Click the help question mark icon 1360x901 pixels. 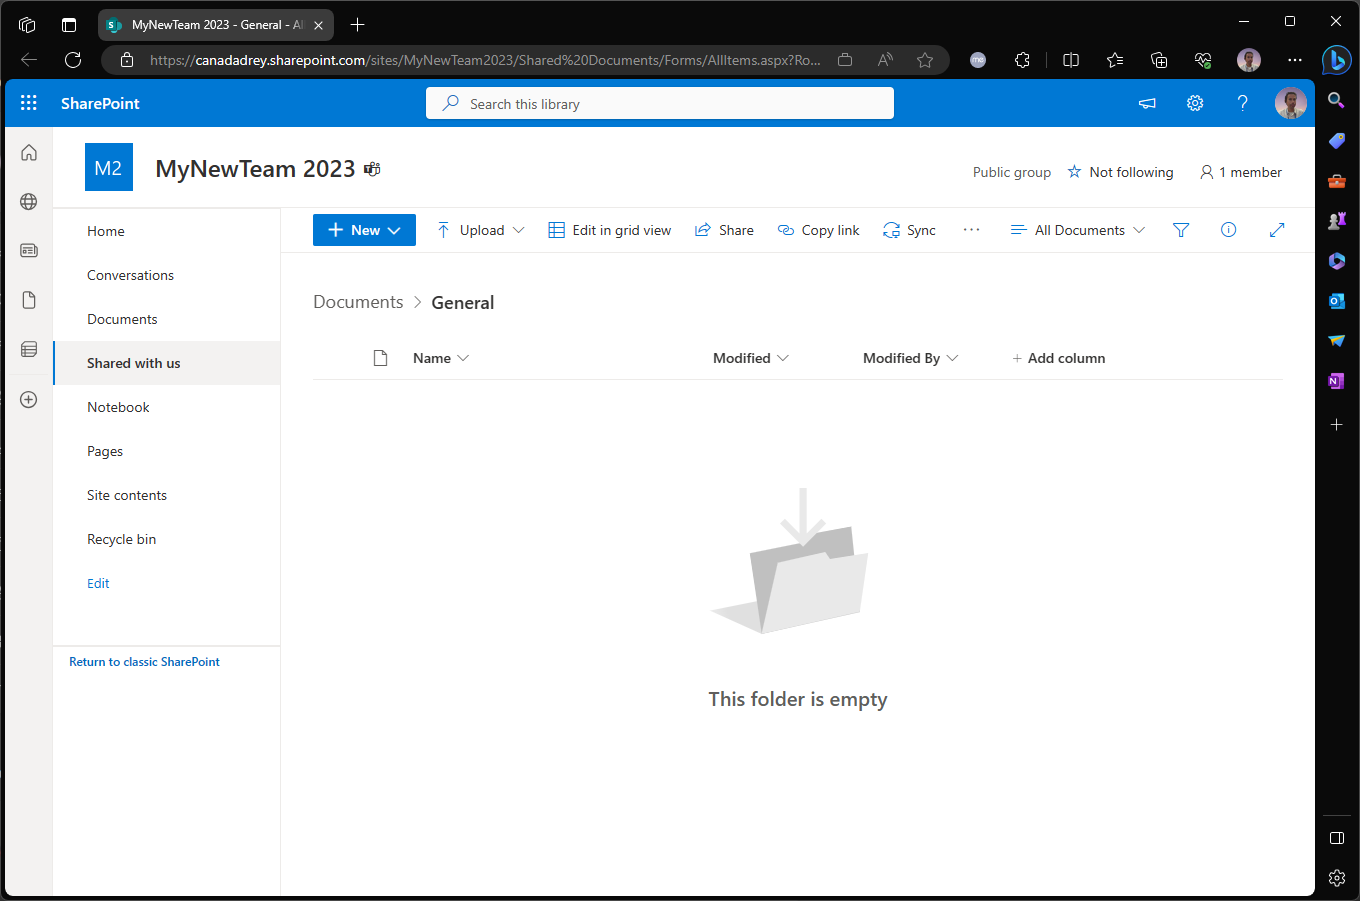pyautogui.click(x=1242, y=103)
